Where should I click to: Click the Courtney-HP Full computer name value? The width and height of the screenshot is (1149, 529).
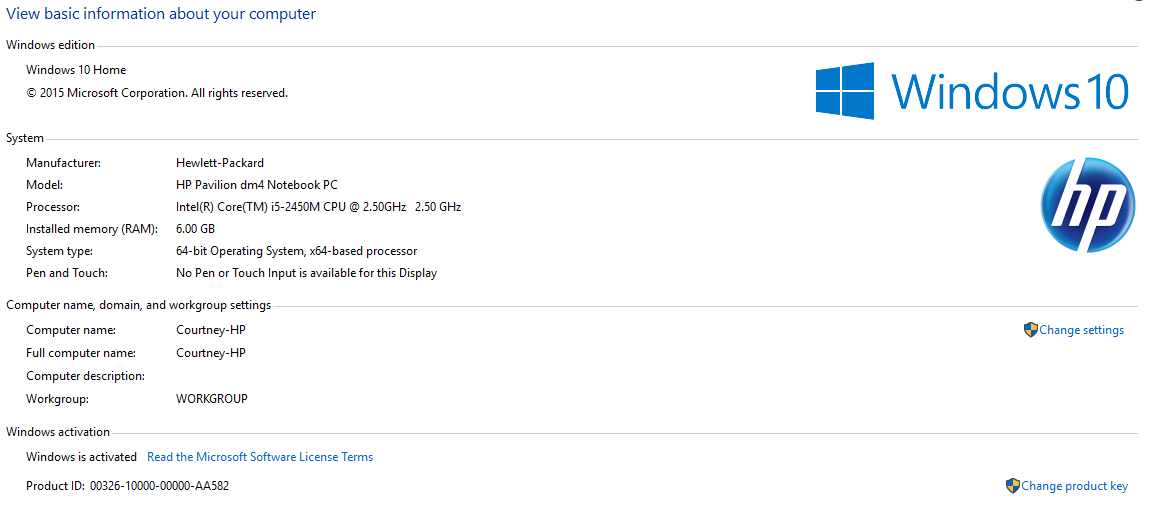[210, 353]
